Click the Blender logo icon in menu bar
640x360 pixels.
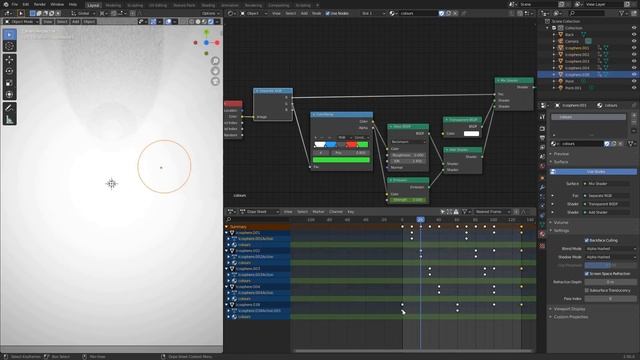point(5,4)
